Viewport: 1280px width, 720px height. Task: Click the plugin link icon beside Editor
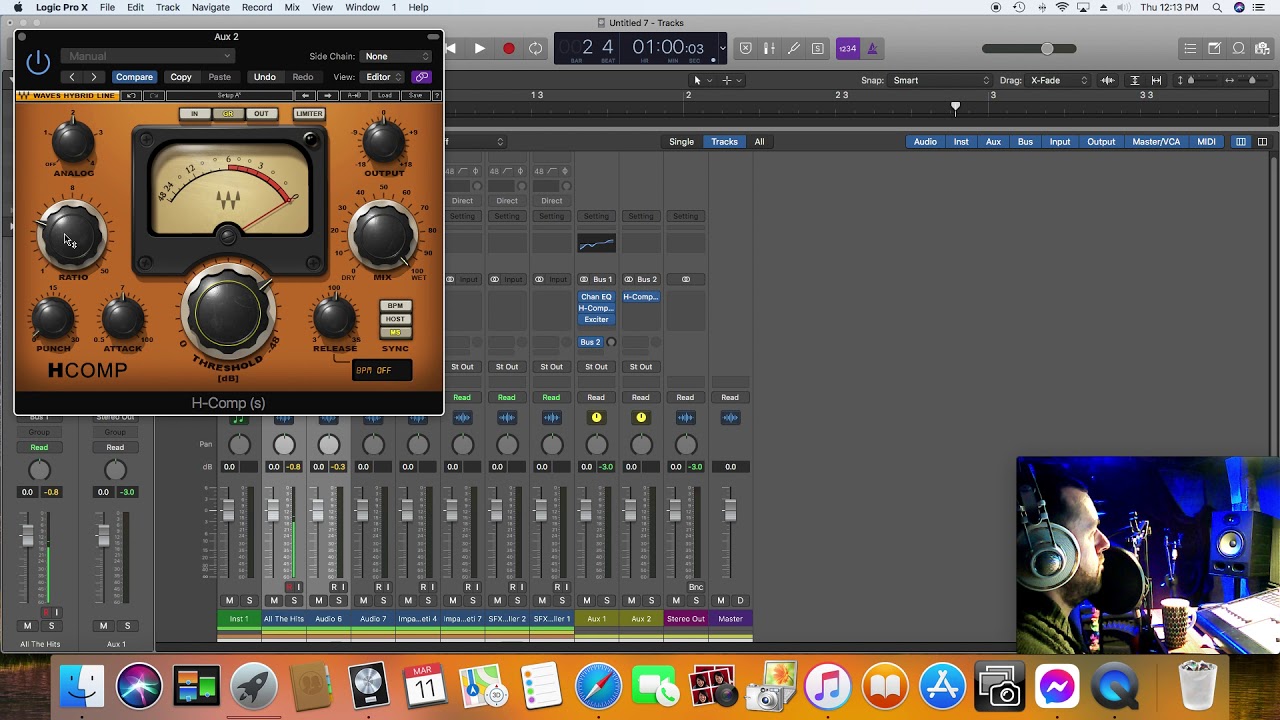pyautogui.click(x=422, y=77)
